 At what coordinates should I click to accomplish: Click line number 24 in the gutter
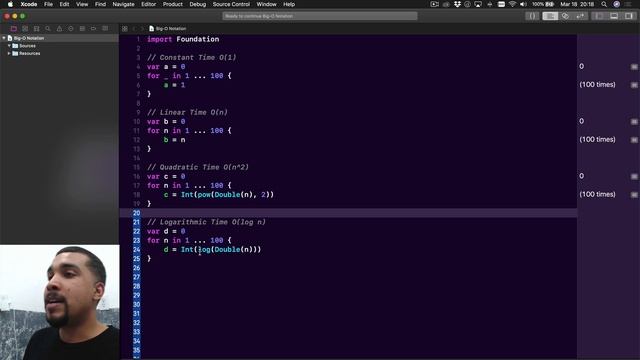(x=136, y=249)
